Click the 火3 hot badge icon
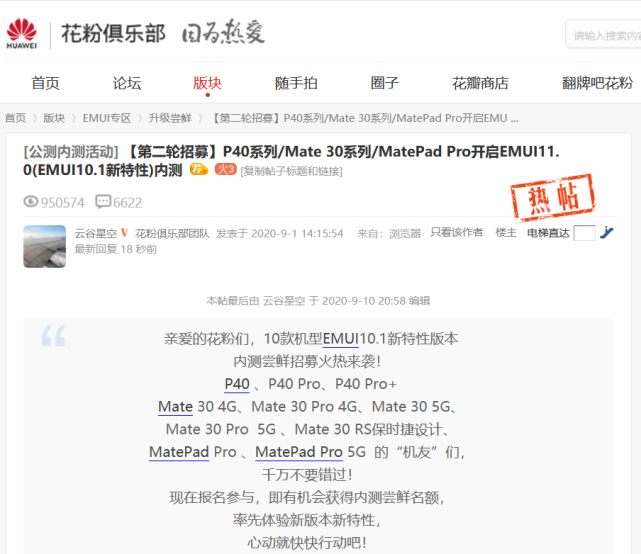This screenshot has width=641, height=554. point(226,169)
